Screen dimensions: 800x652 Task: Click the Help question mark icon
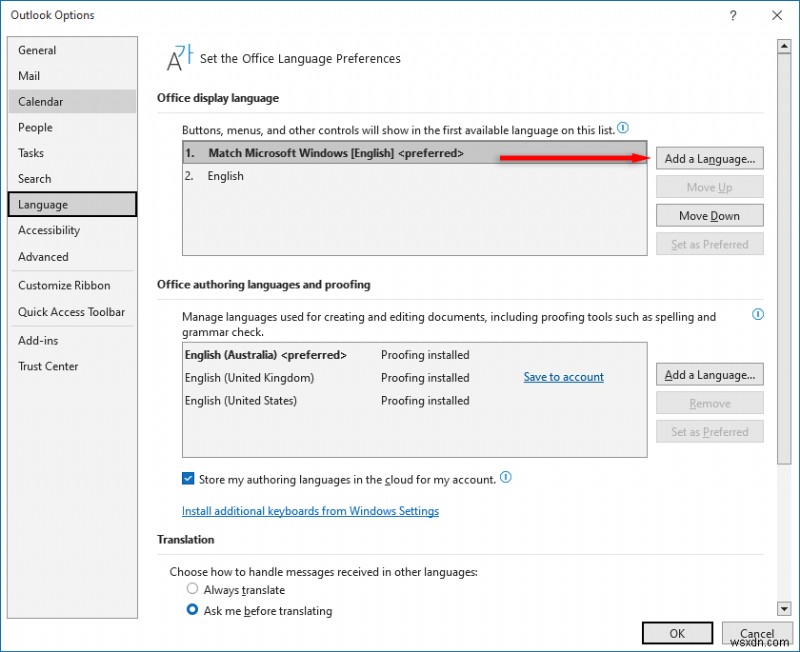tap(733, 15)
